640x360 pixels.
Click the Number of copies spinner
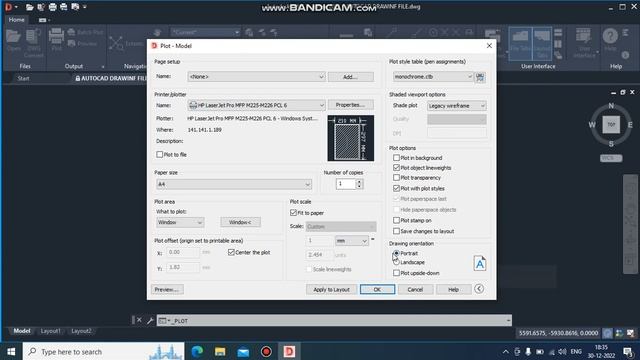(x=359, y=184)
